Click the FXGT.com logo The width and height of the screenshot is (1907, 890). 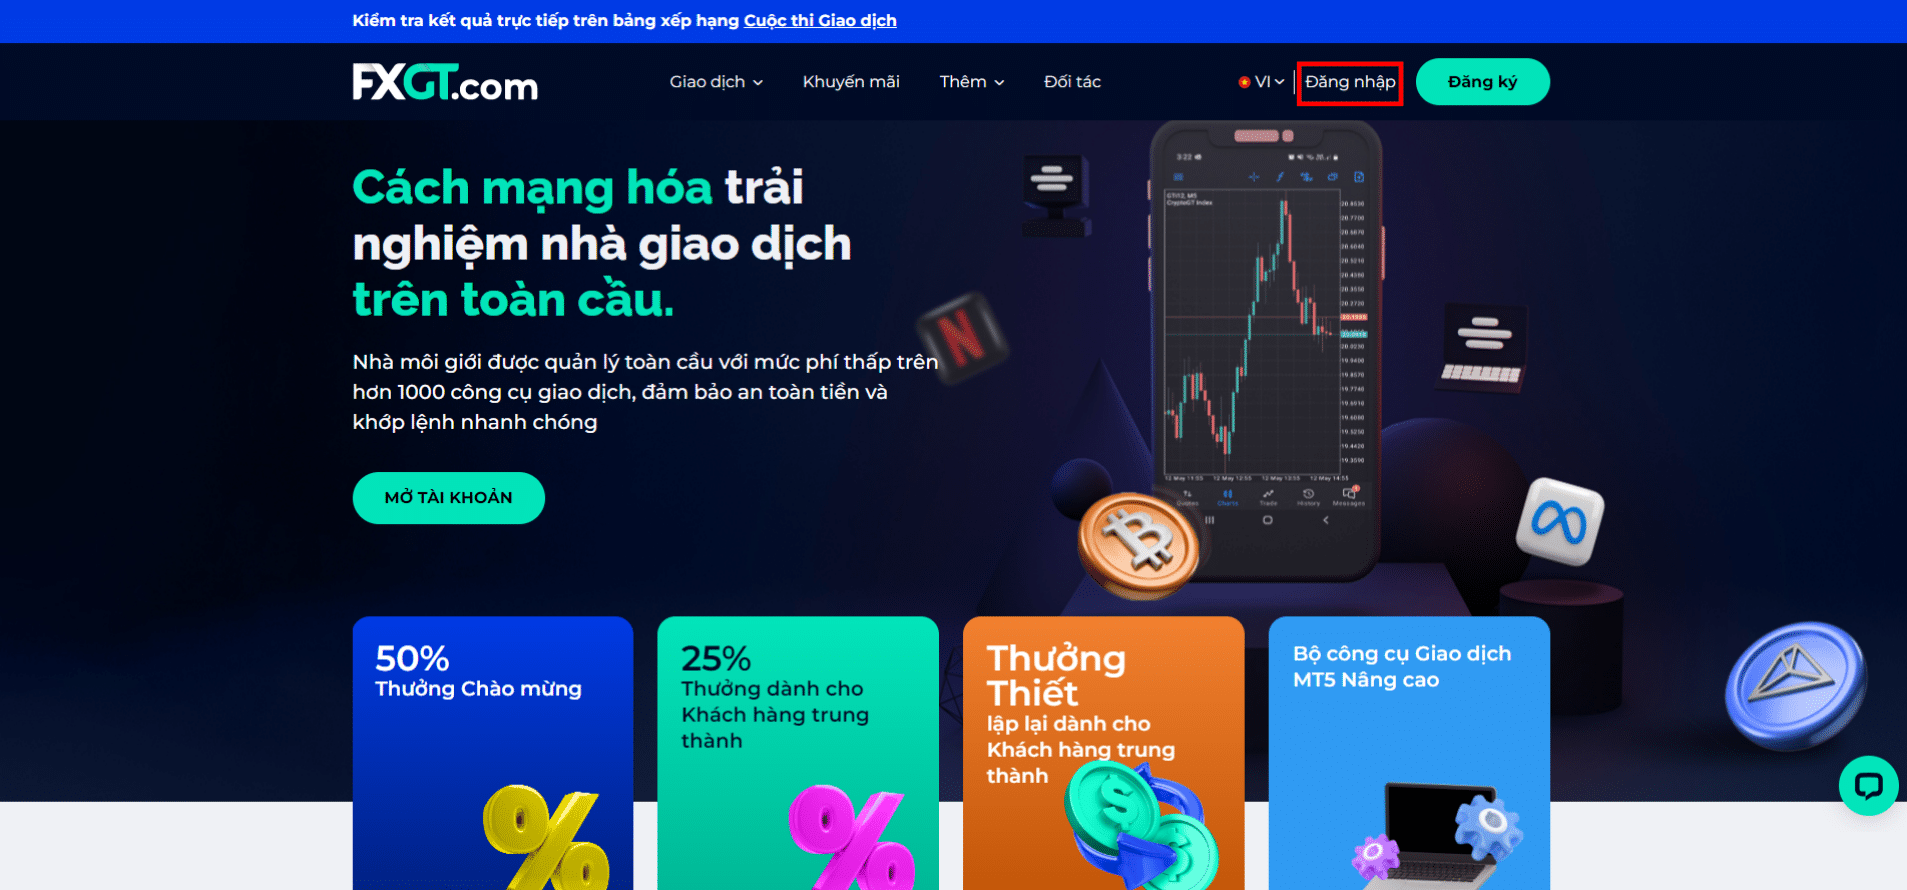[x=445, y=83]
